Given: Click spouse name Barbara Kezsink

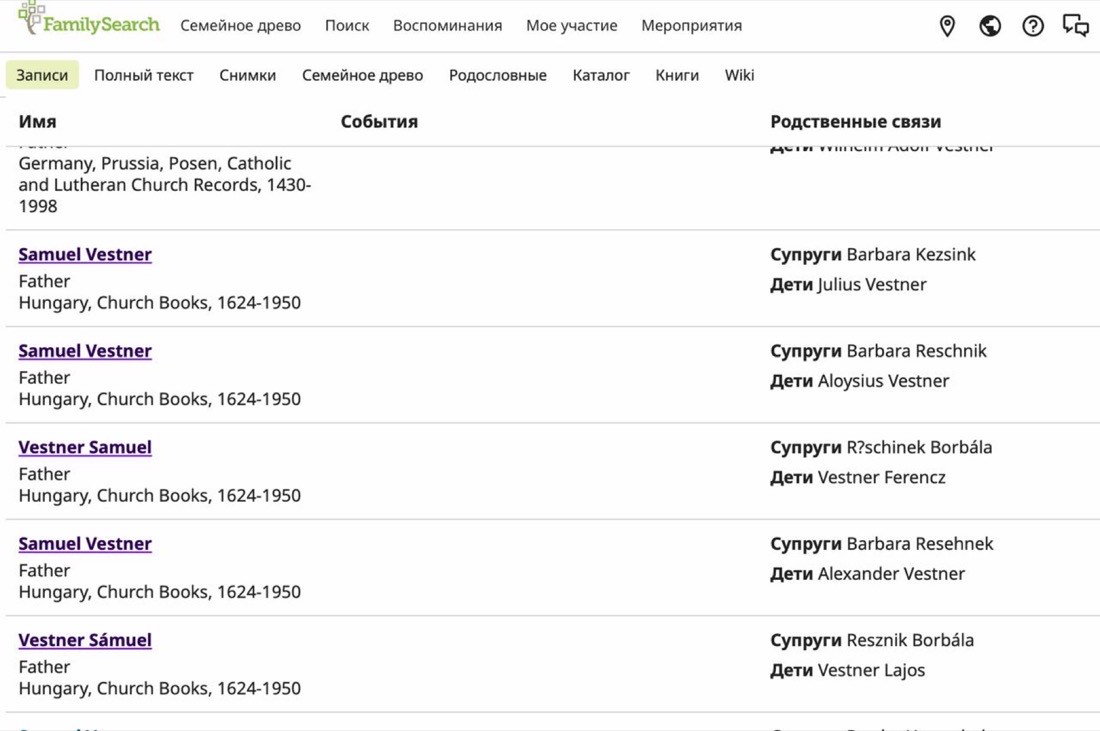Looking at the screenshot, I should [911, 255].
